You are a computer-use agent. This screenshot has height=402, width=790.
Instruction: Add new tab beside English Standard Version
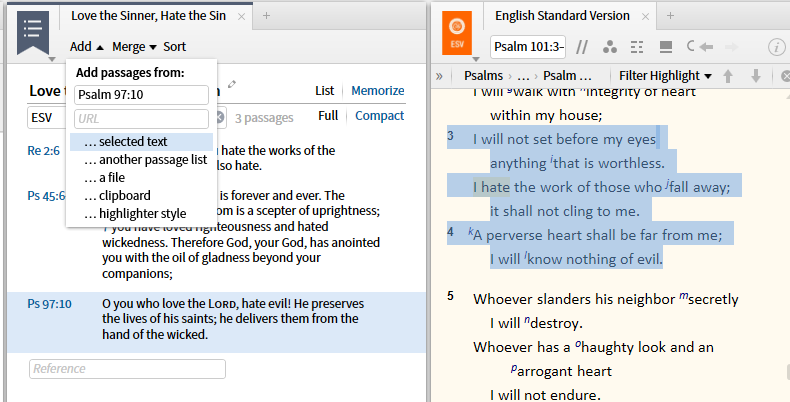tap(670, 16)
